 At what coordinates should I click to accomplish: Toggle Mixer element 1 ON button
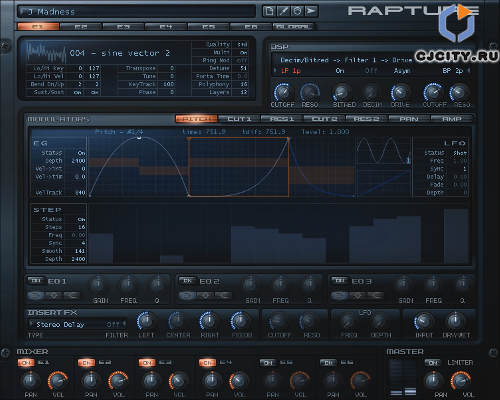[26, 363]
